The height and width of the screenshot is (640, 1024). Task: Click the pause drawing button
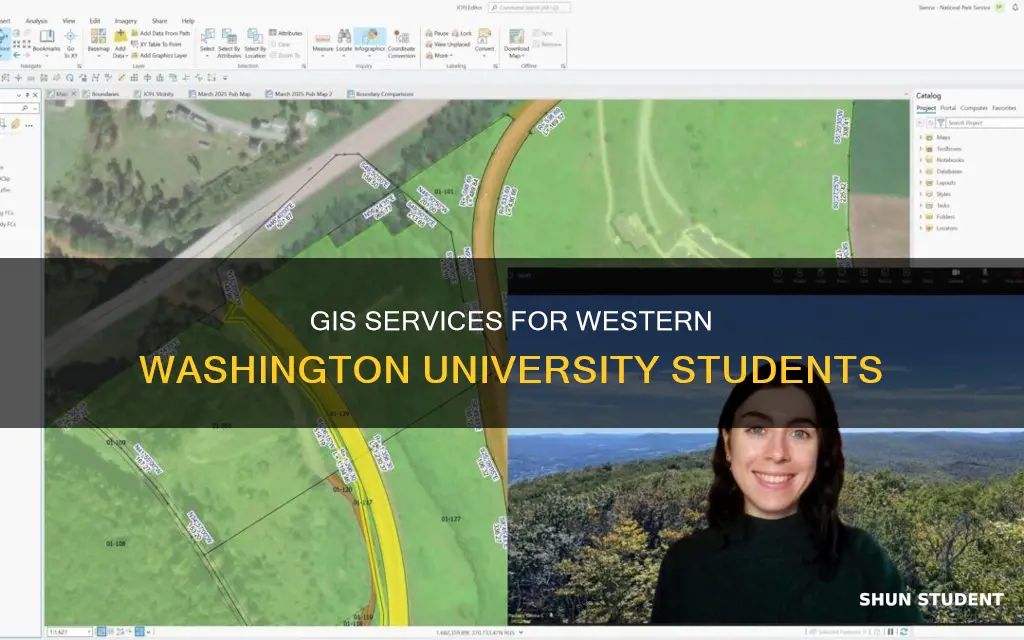[x=890, y=632]
